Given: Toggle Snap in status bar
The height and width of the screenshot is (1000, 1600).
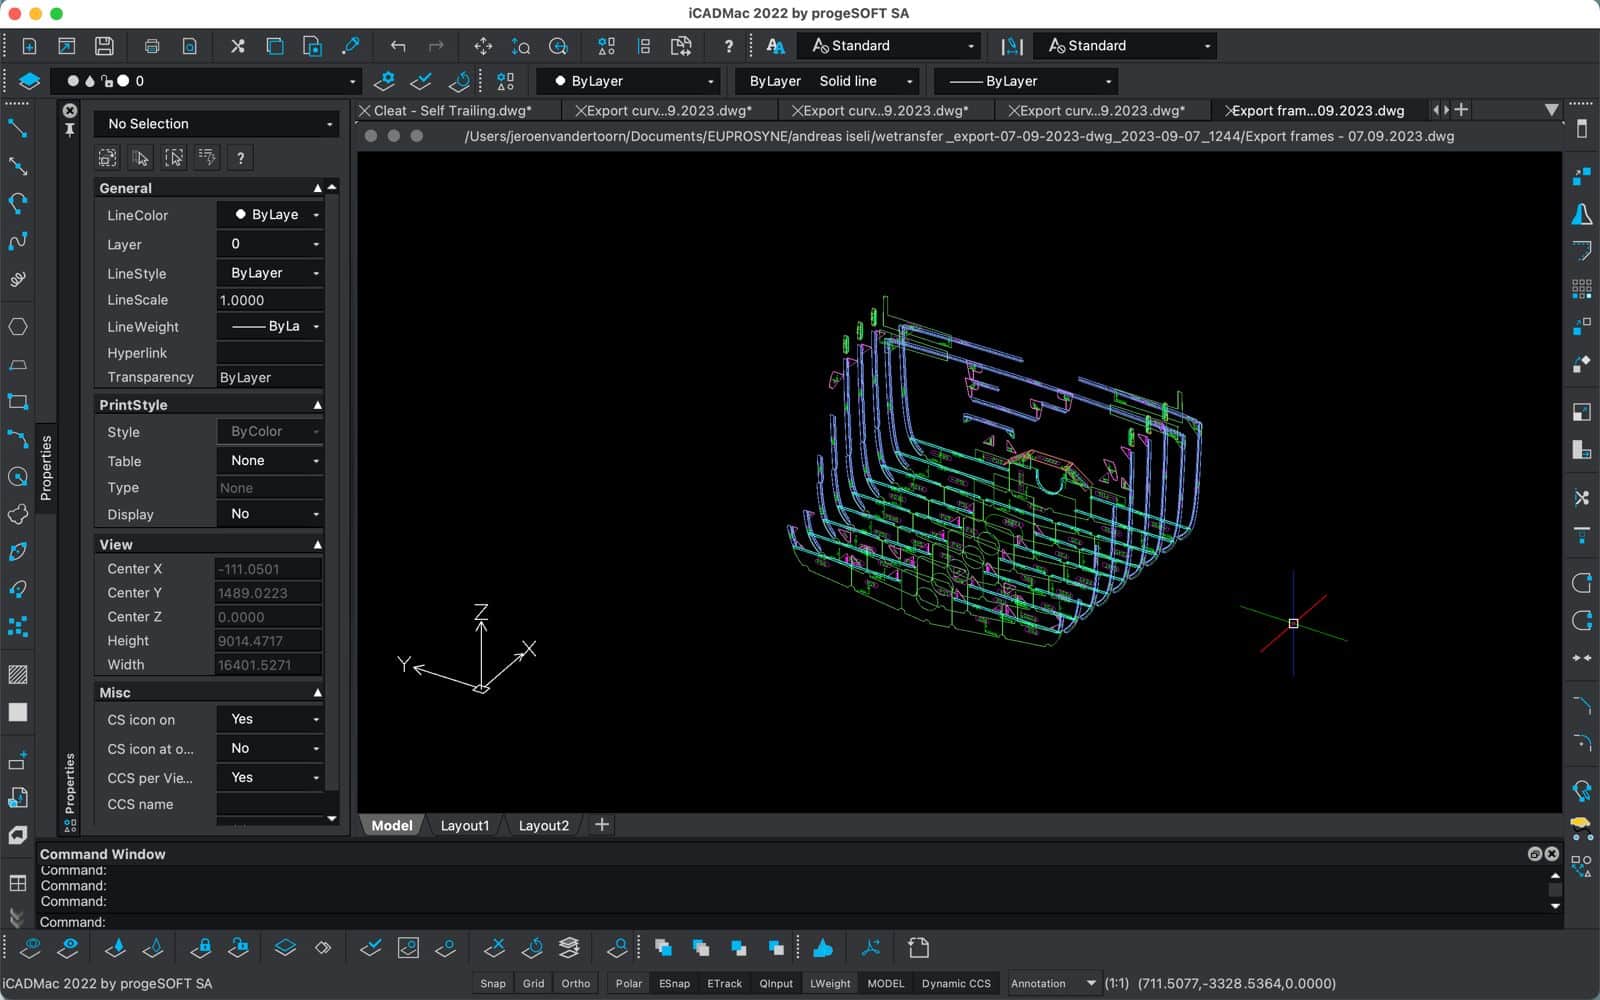Looking at the screenshot, I should coord(492,983).
